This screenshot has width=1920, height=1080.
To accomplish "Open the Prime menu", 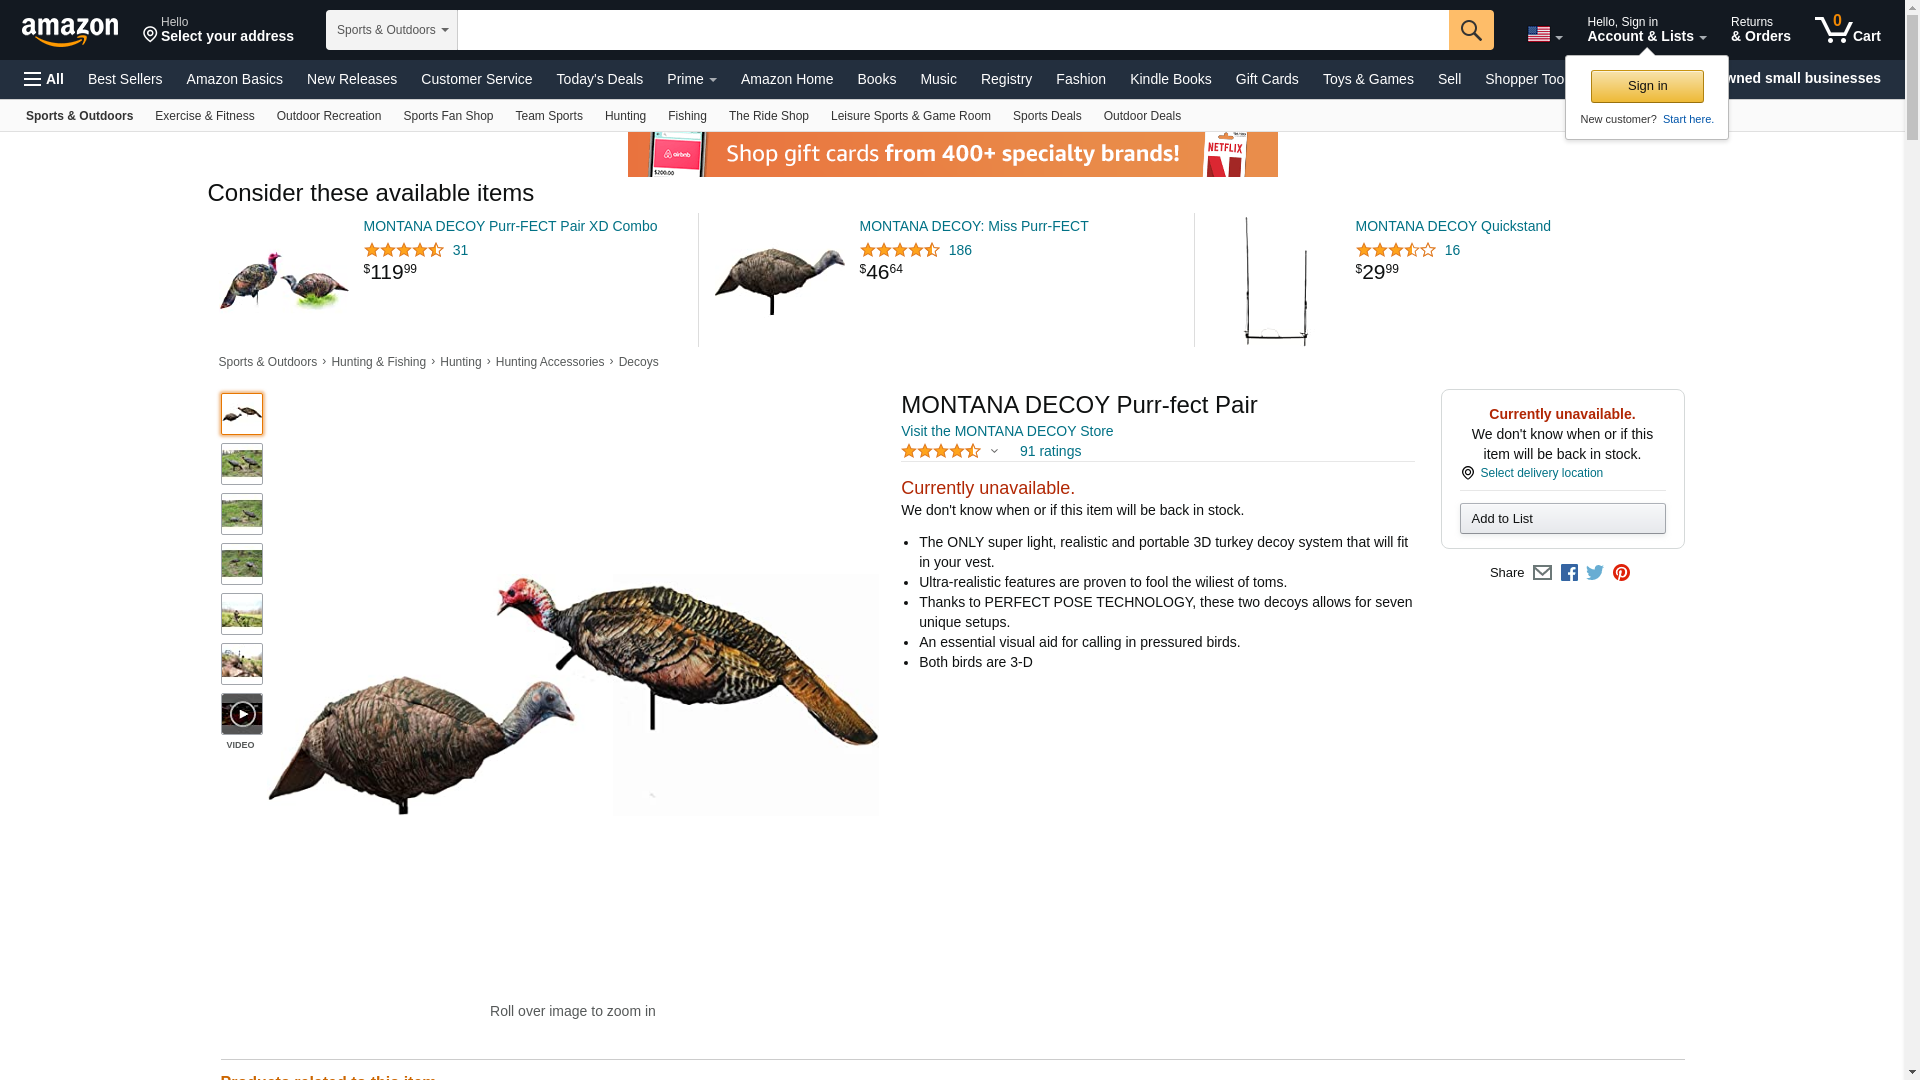I will tap(691, 79).
